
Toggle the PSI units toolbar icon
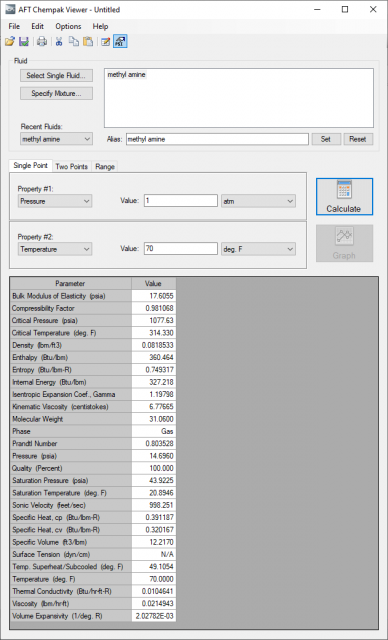point(120,41)
